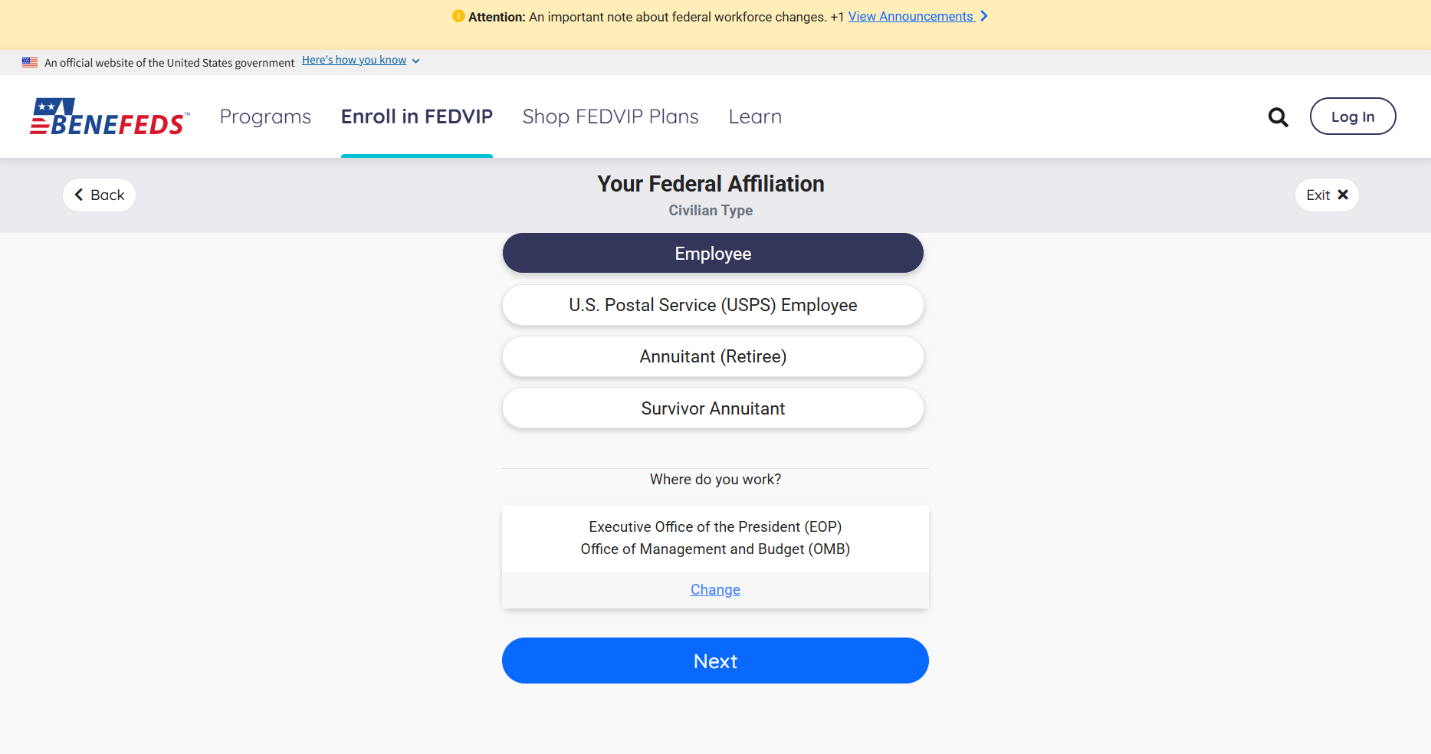Open the View Announcements link
This screenshot has height=754, width=1431.
point(910,16)
